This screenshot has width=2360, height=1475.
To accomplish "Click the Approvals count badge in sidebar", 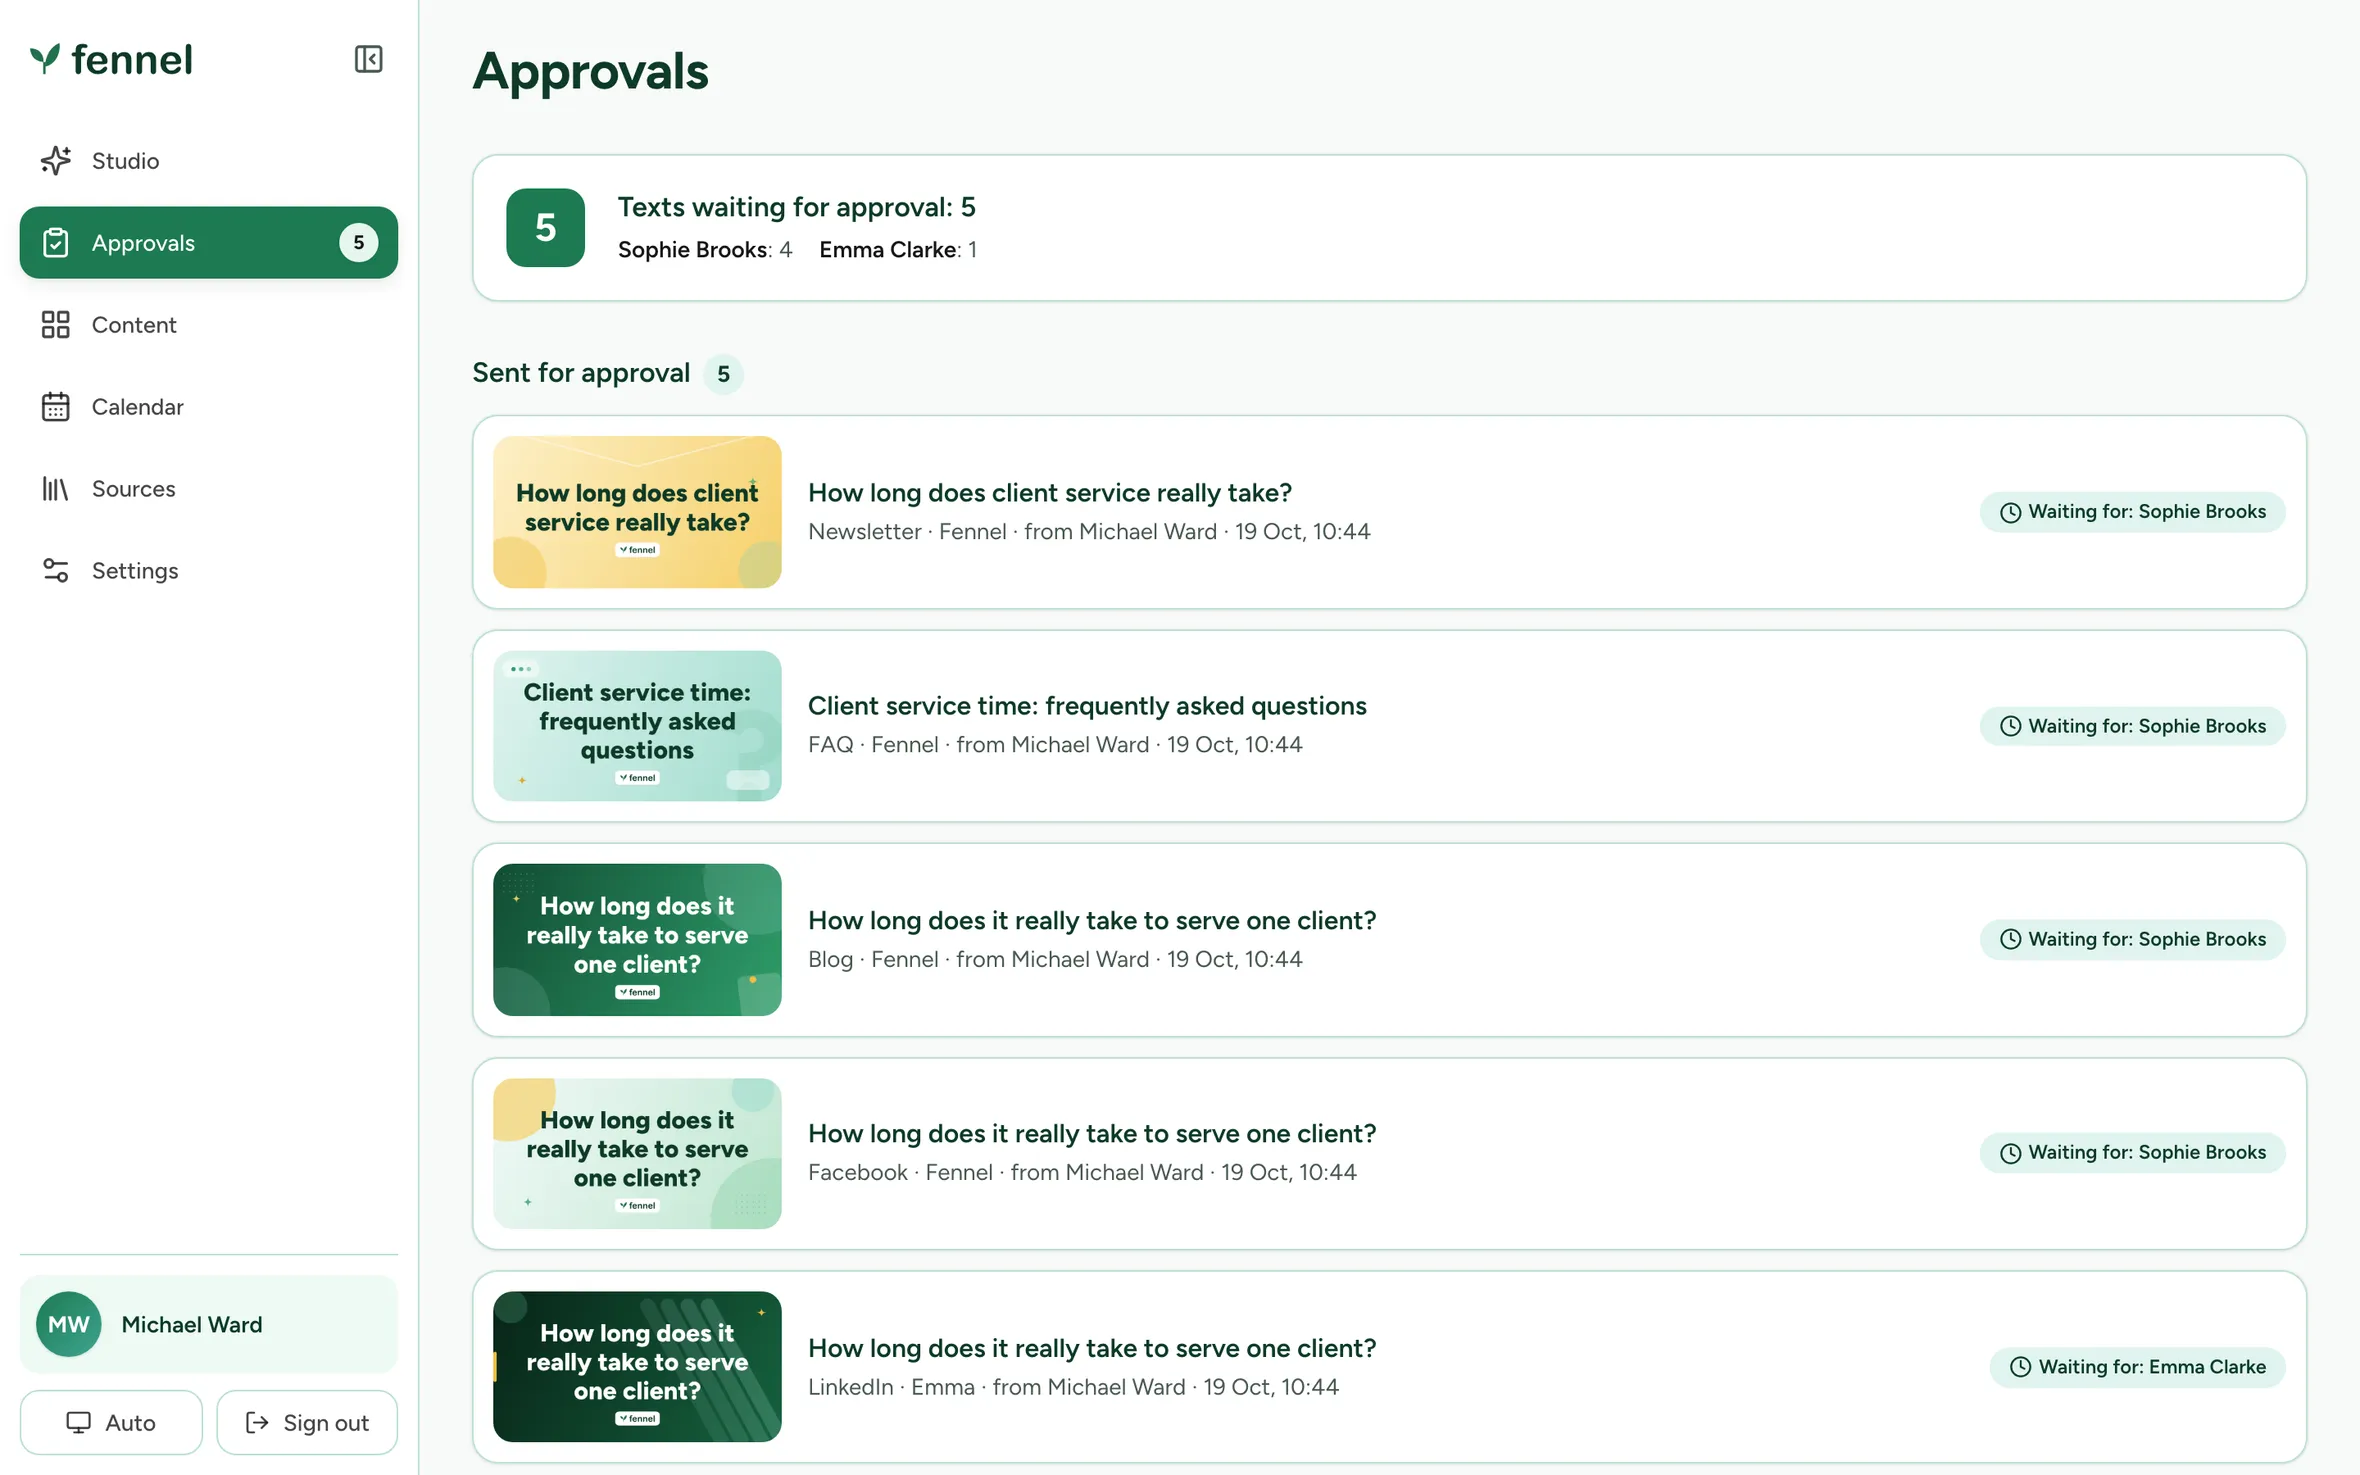I will coord(358,242).
